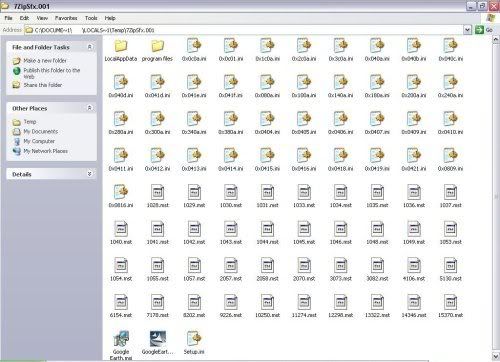Screen dimensions: 500x362
Task: Open the Tools menu
Action: [x=91, y=18]
